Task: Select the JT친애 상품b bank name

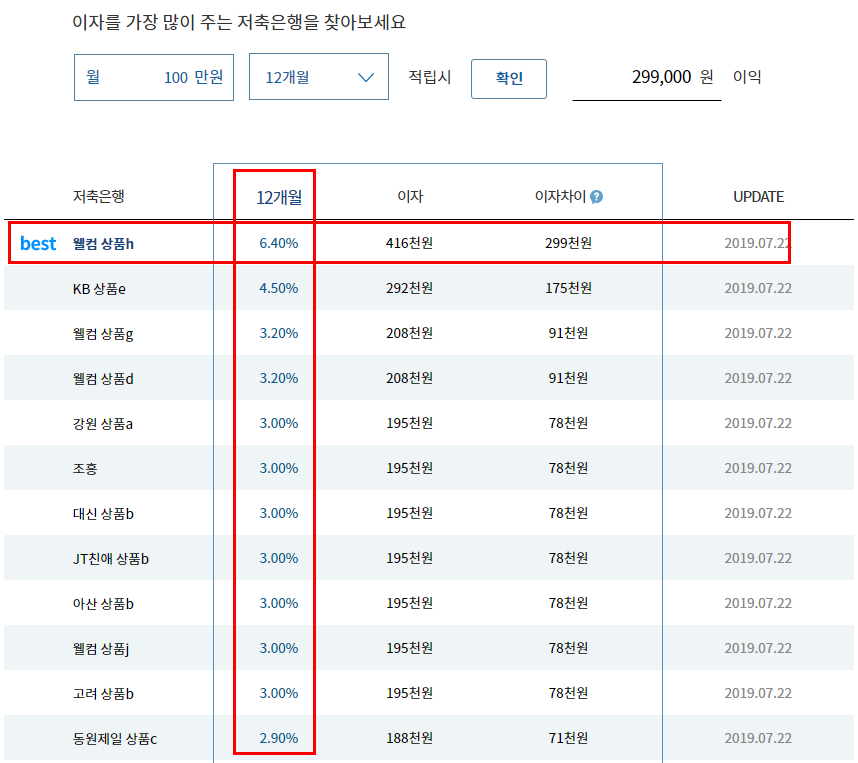Action: point(111,558)
